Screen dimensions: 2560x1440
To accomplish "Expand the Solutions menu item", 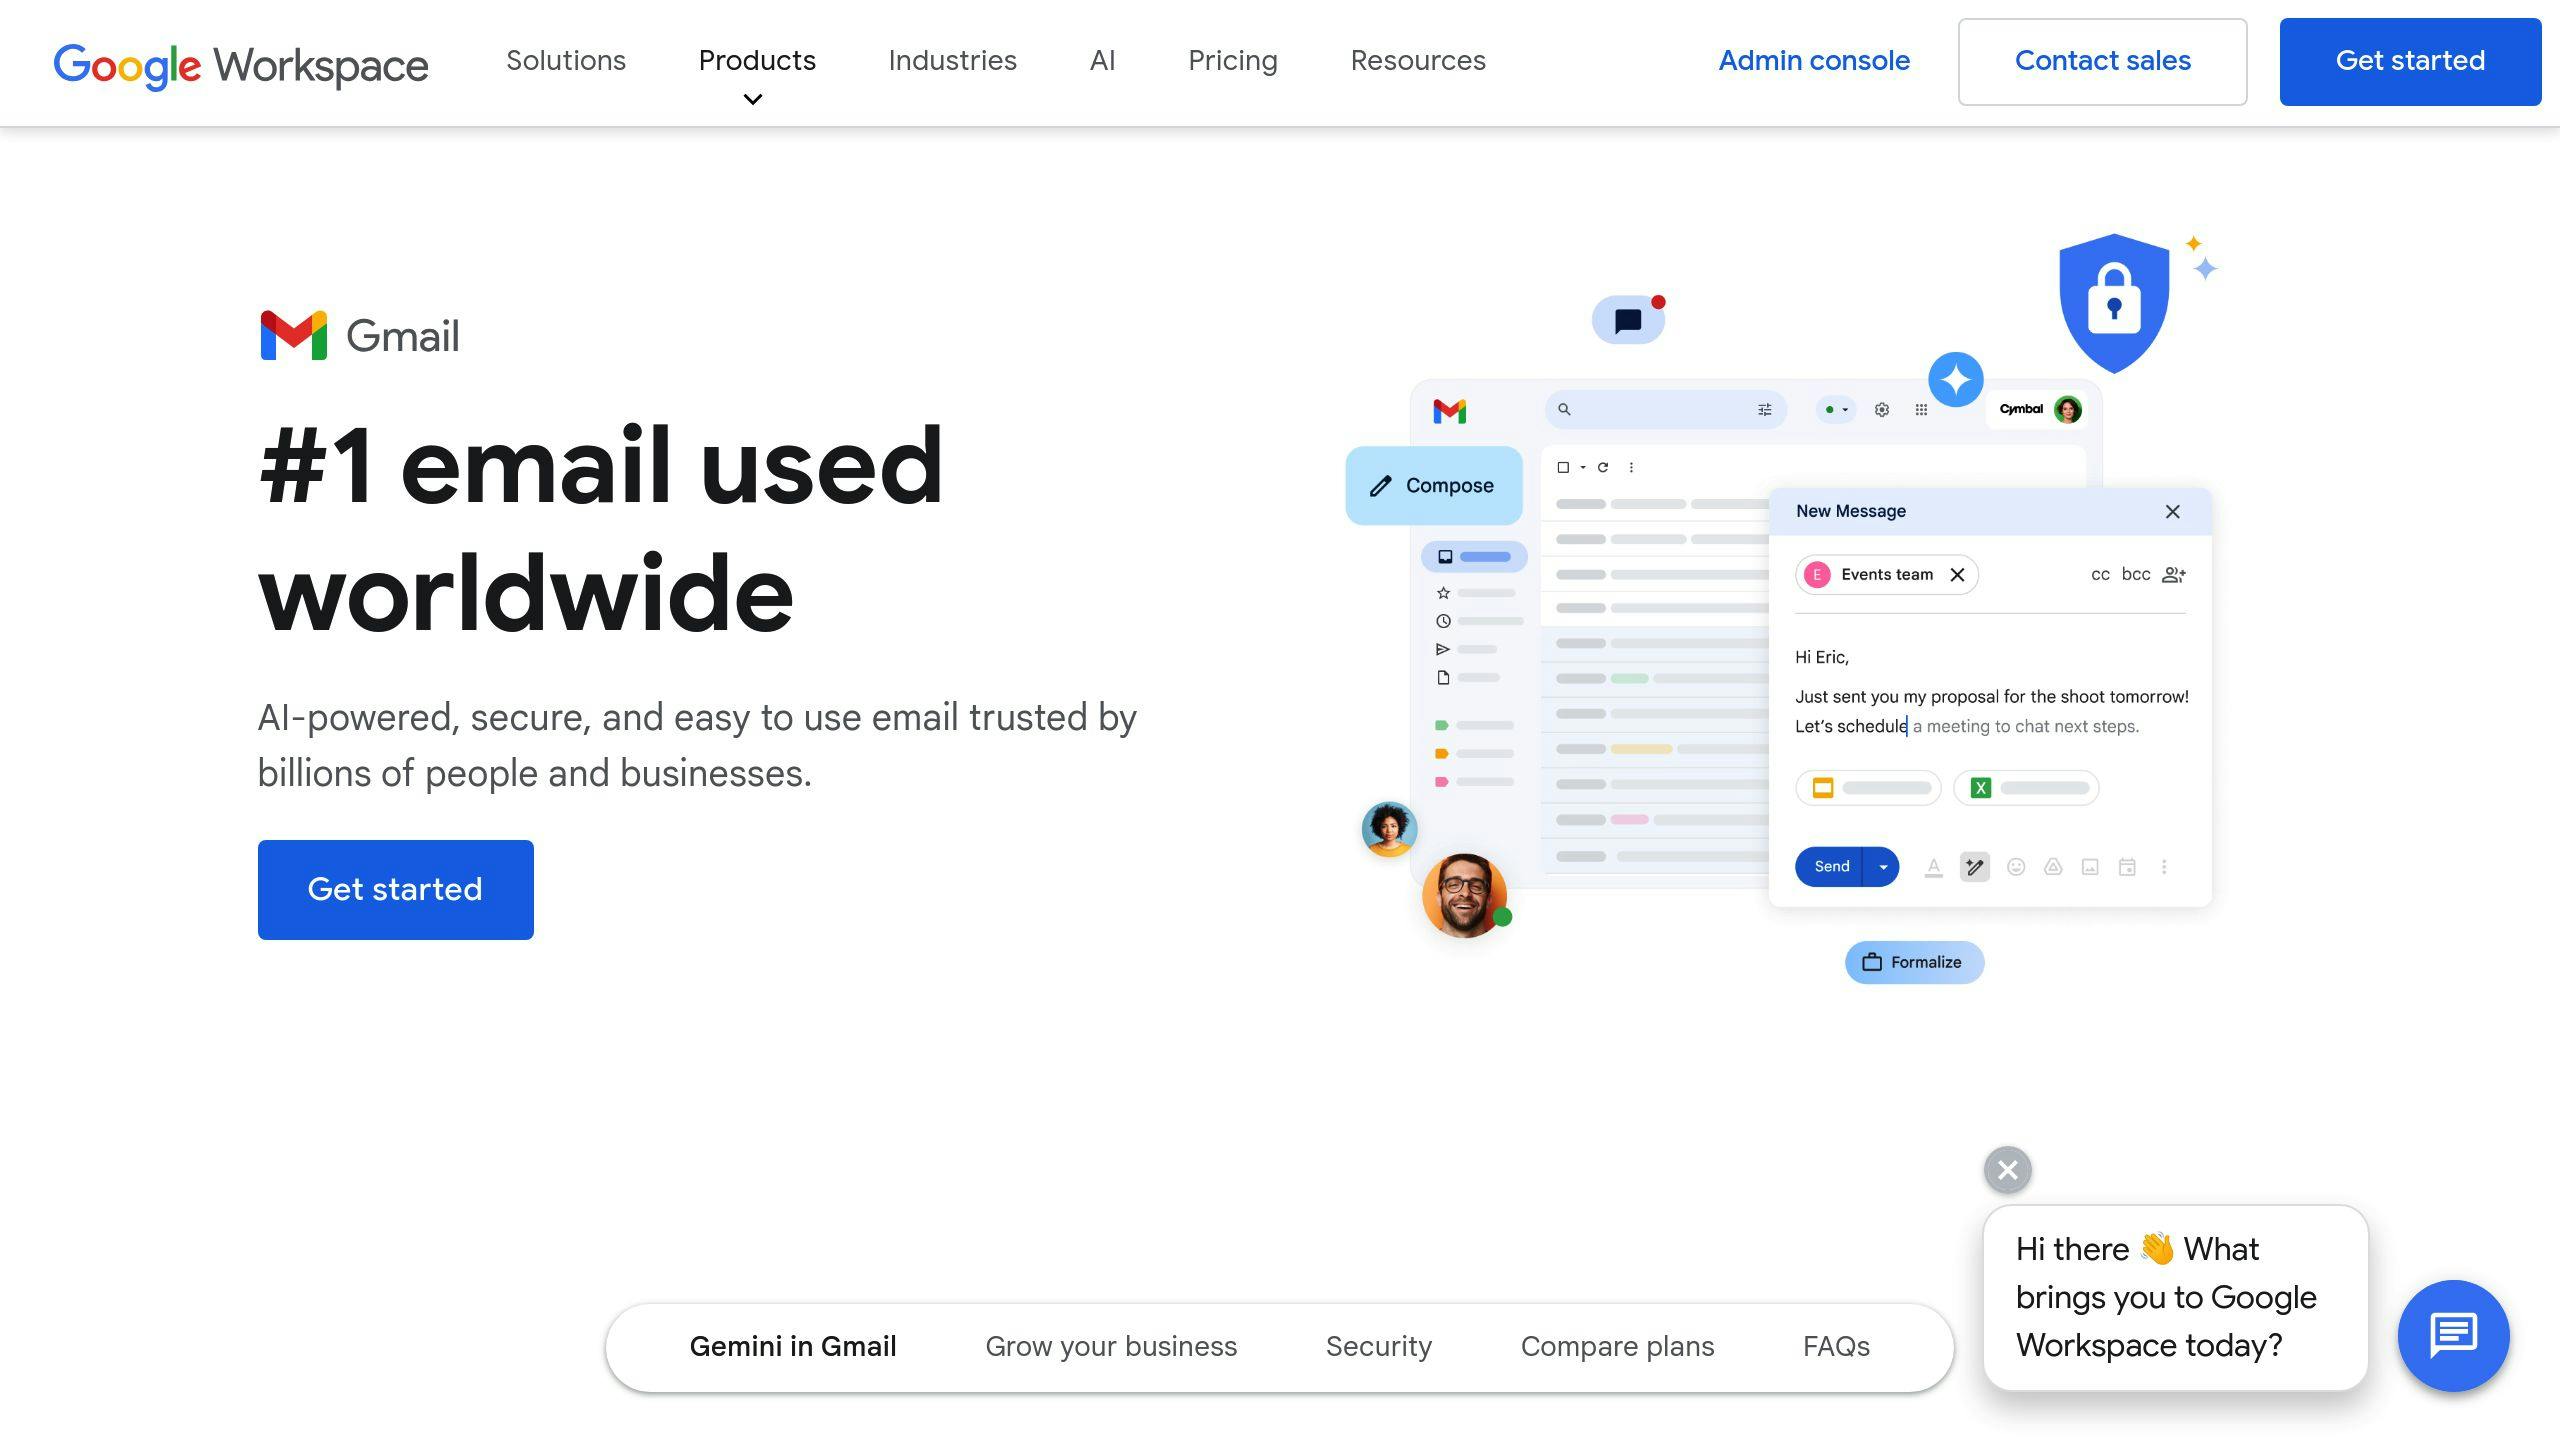I will 564,60.
